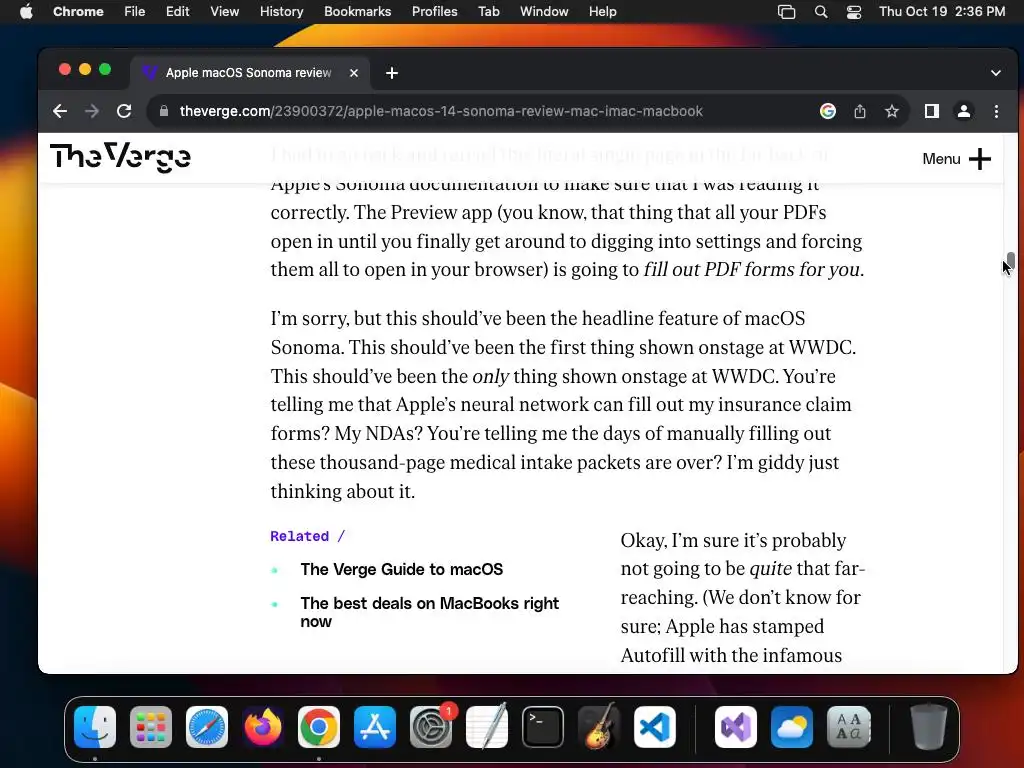Open the File menu

point(135,12)
